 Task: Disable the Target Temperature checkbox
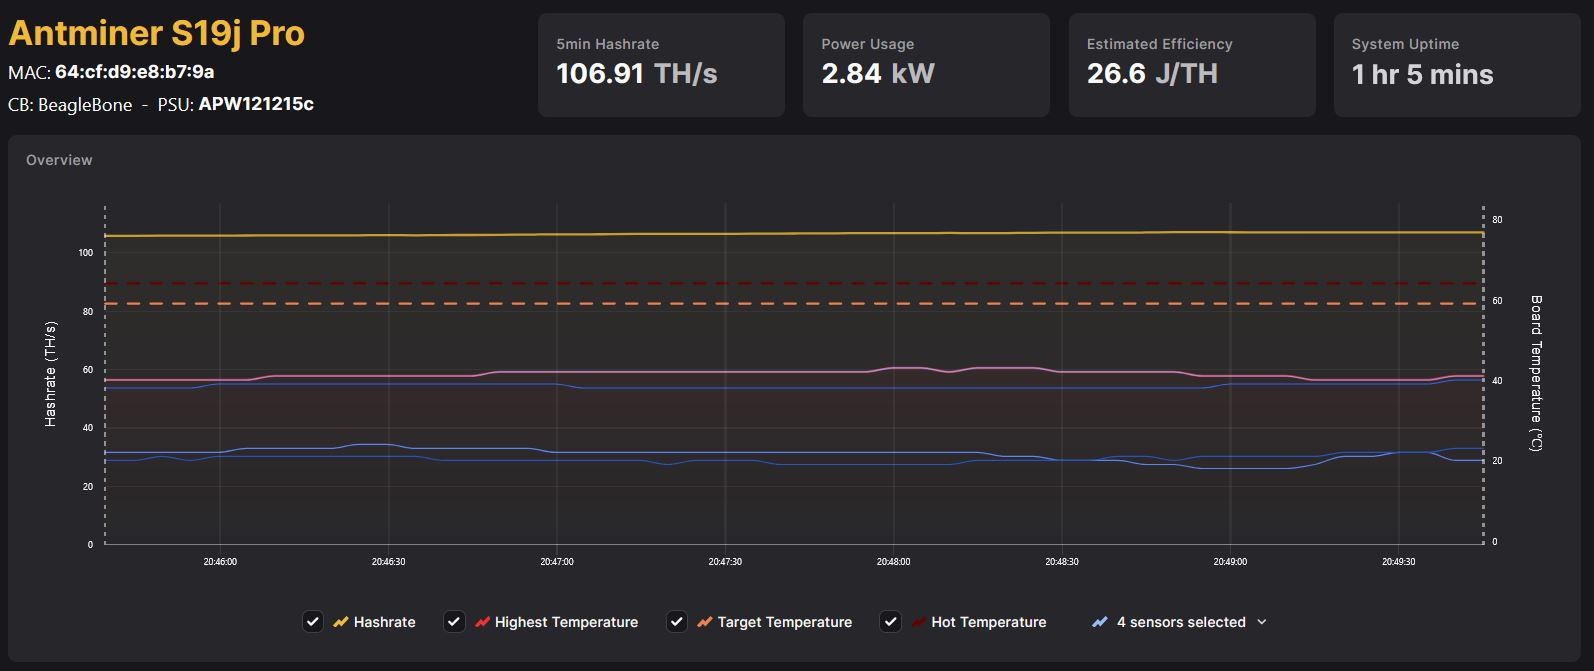[677, 622]
